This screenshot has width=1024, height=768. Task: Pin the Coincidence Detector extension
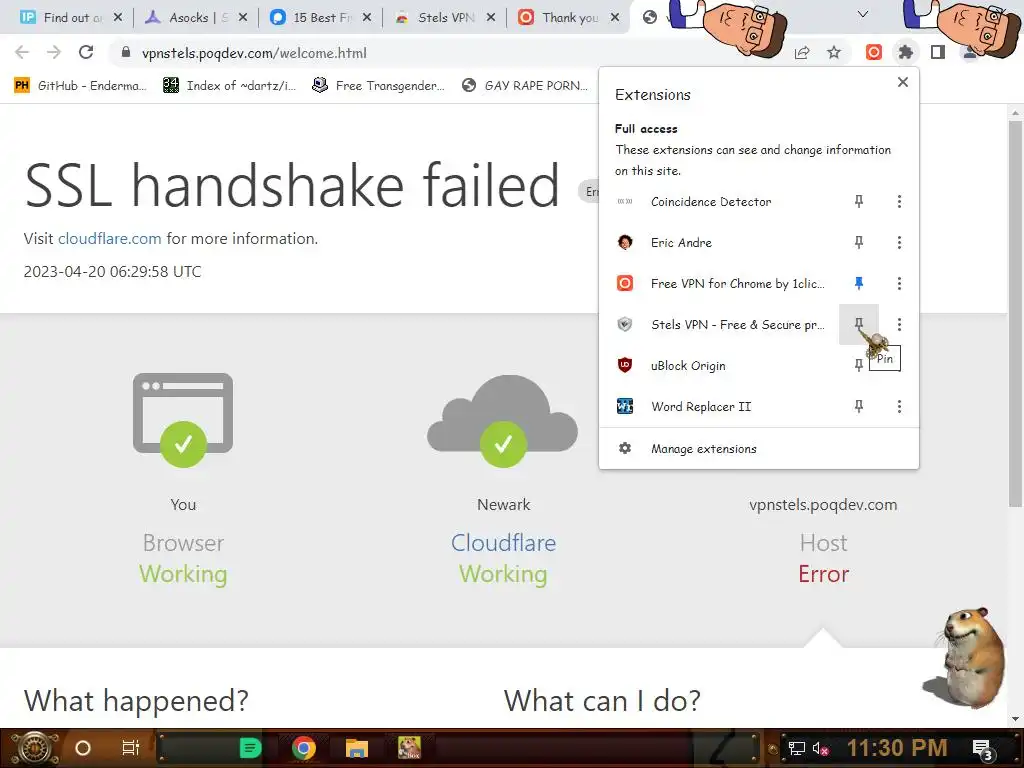click(859, 202)
